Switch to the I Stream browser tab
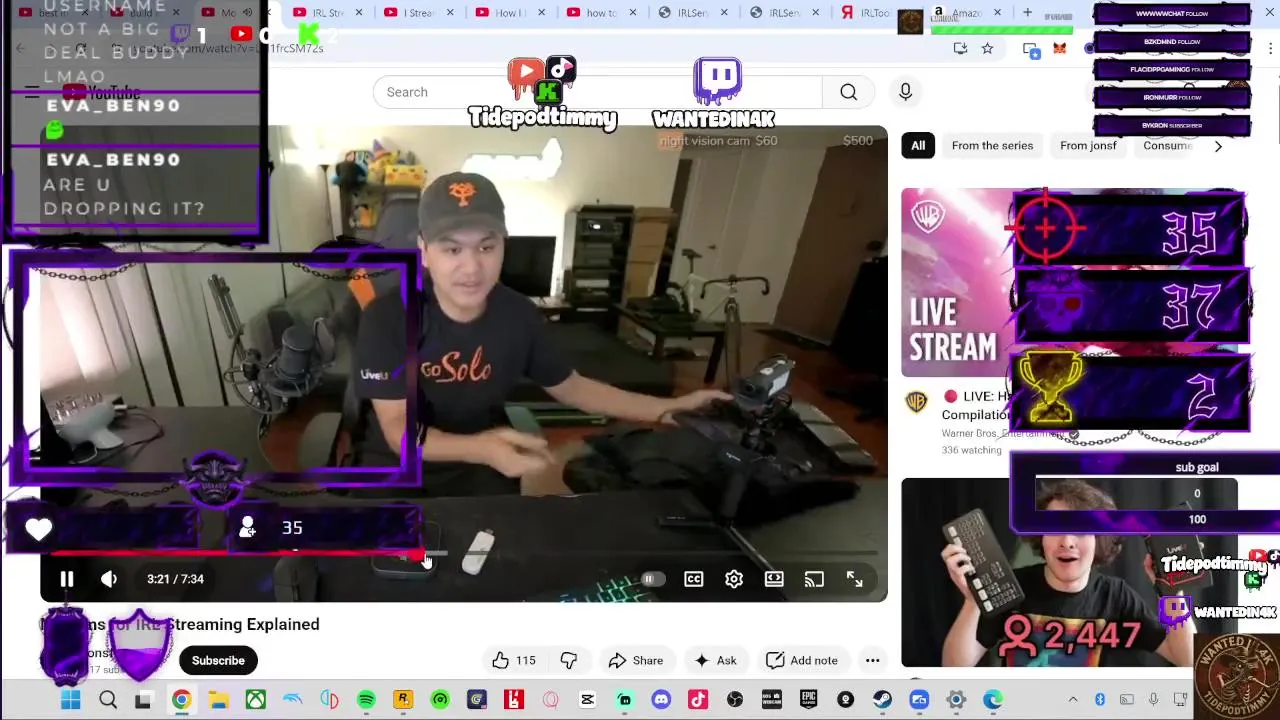The width and height of the screenshot is (1280, 720). click(420, 12)
